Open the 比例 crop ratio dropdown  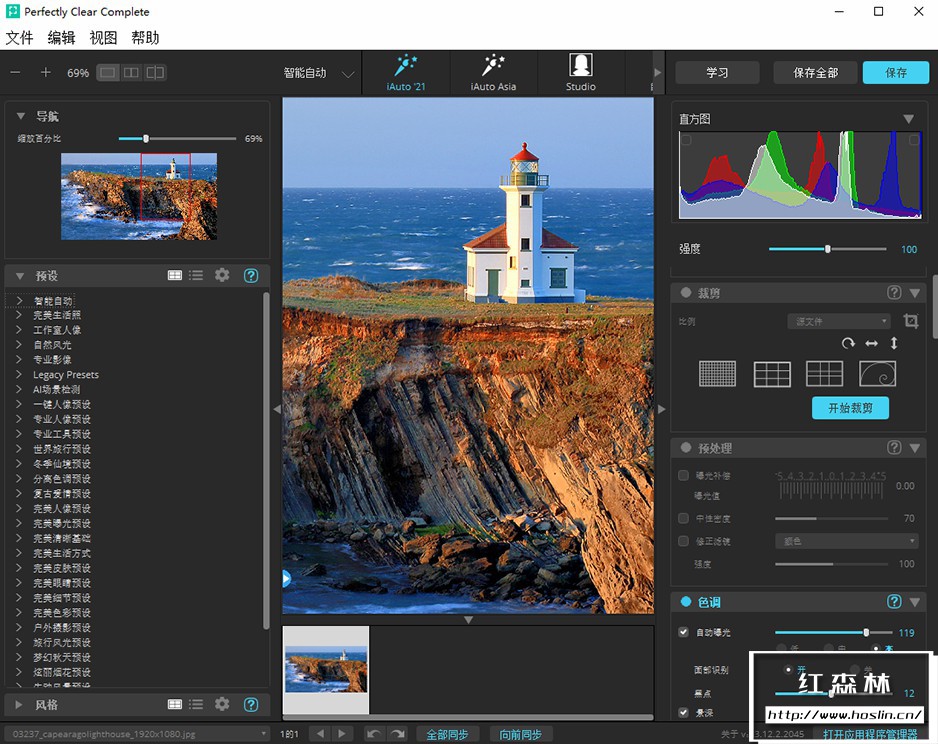point(838,321)
